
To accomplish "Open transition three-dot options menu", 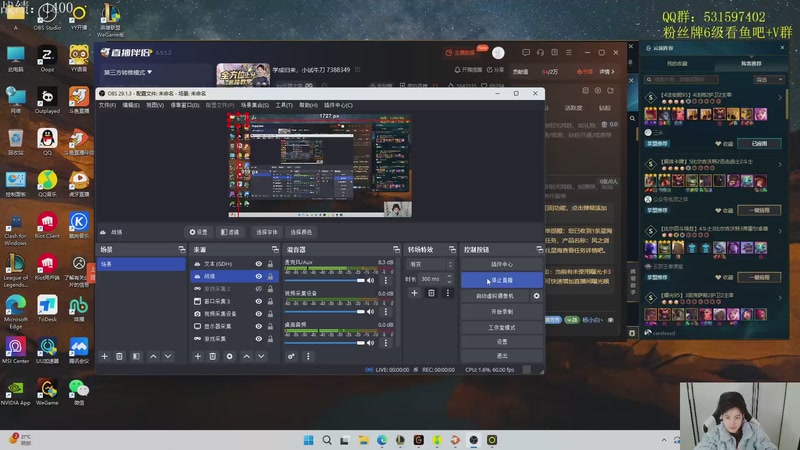I will coord(448,293).
